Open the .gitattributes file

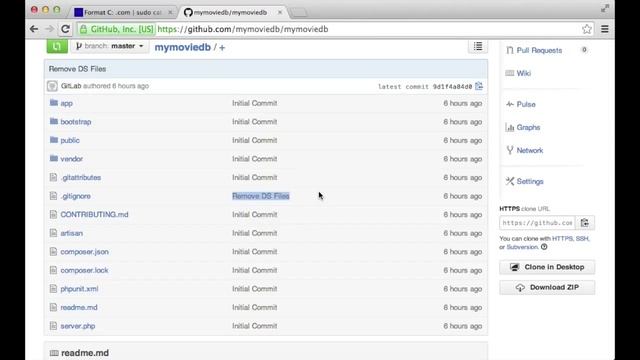[x=81, y=178]
